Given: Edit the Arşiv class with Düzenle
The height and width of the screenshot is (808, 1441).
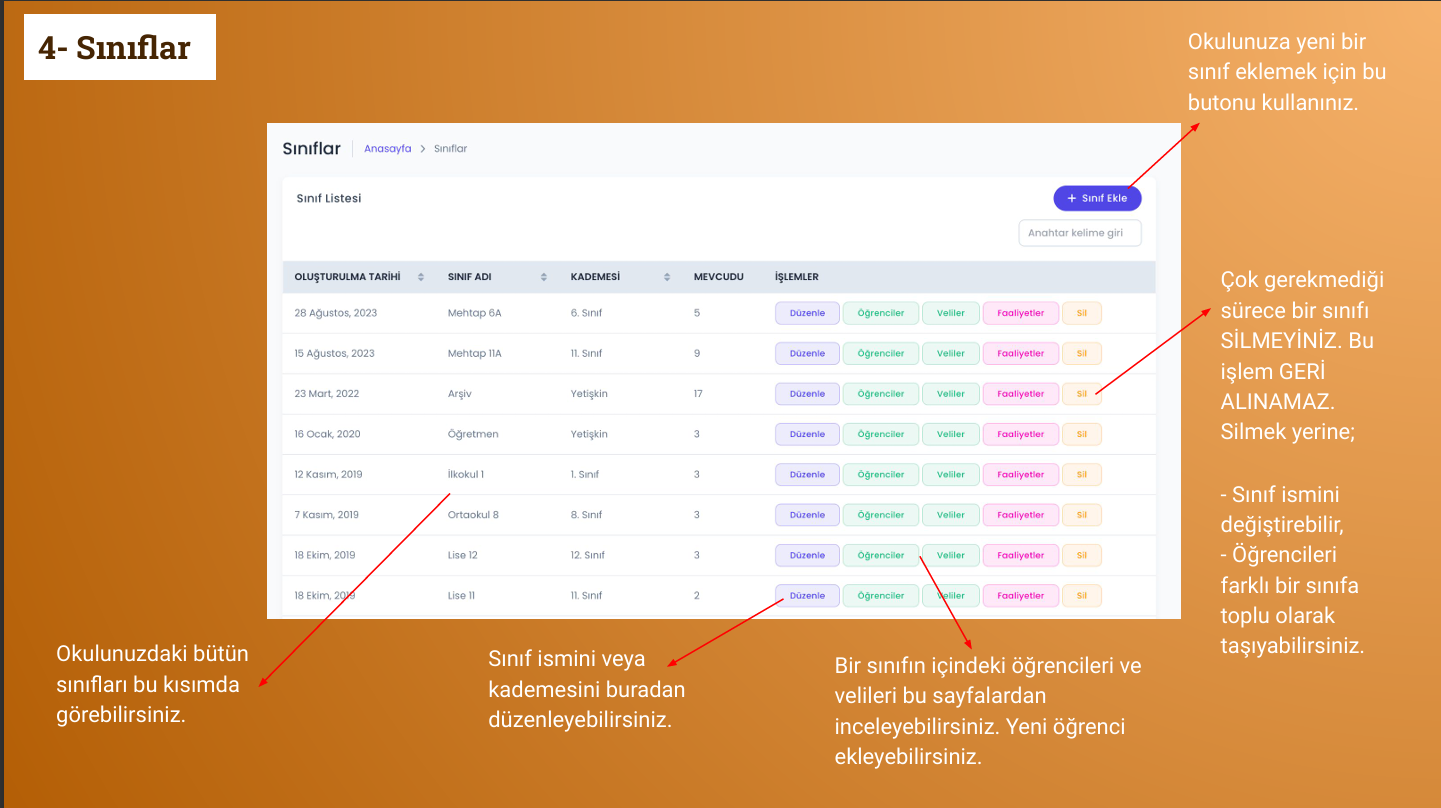Looking at the screenshot, I should click(x=807, y=394).
